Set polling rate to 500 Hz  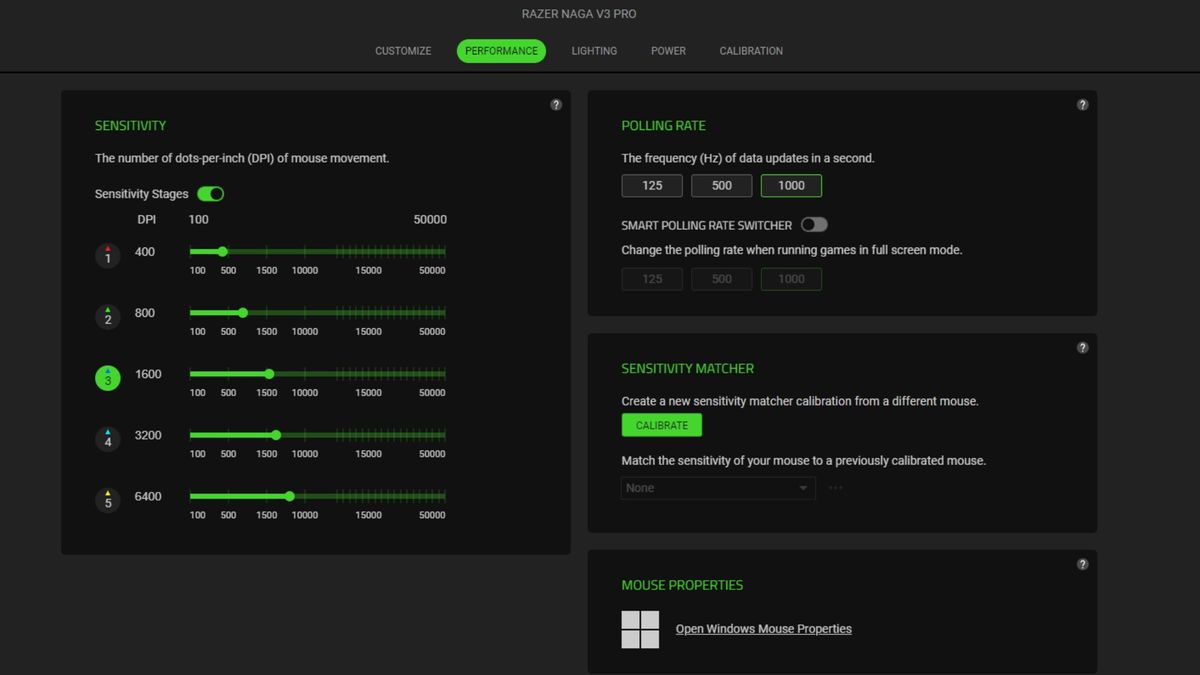pos(722,186)
